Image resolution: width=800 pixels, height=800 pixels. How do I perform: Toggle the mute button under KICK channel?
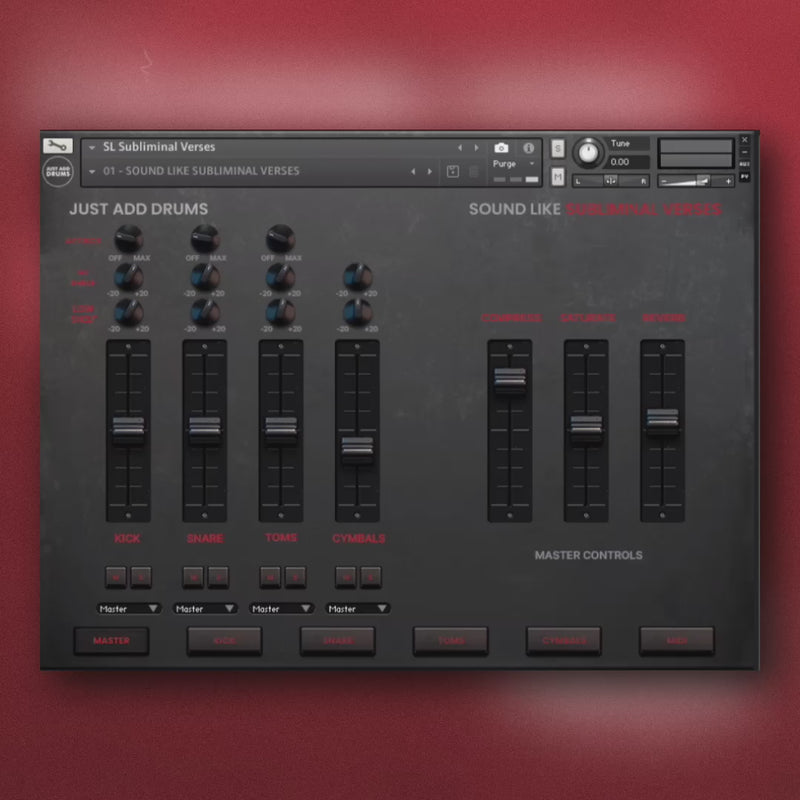(117, 576)
